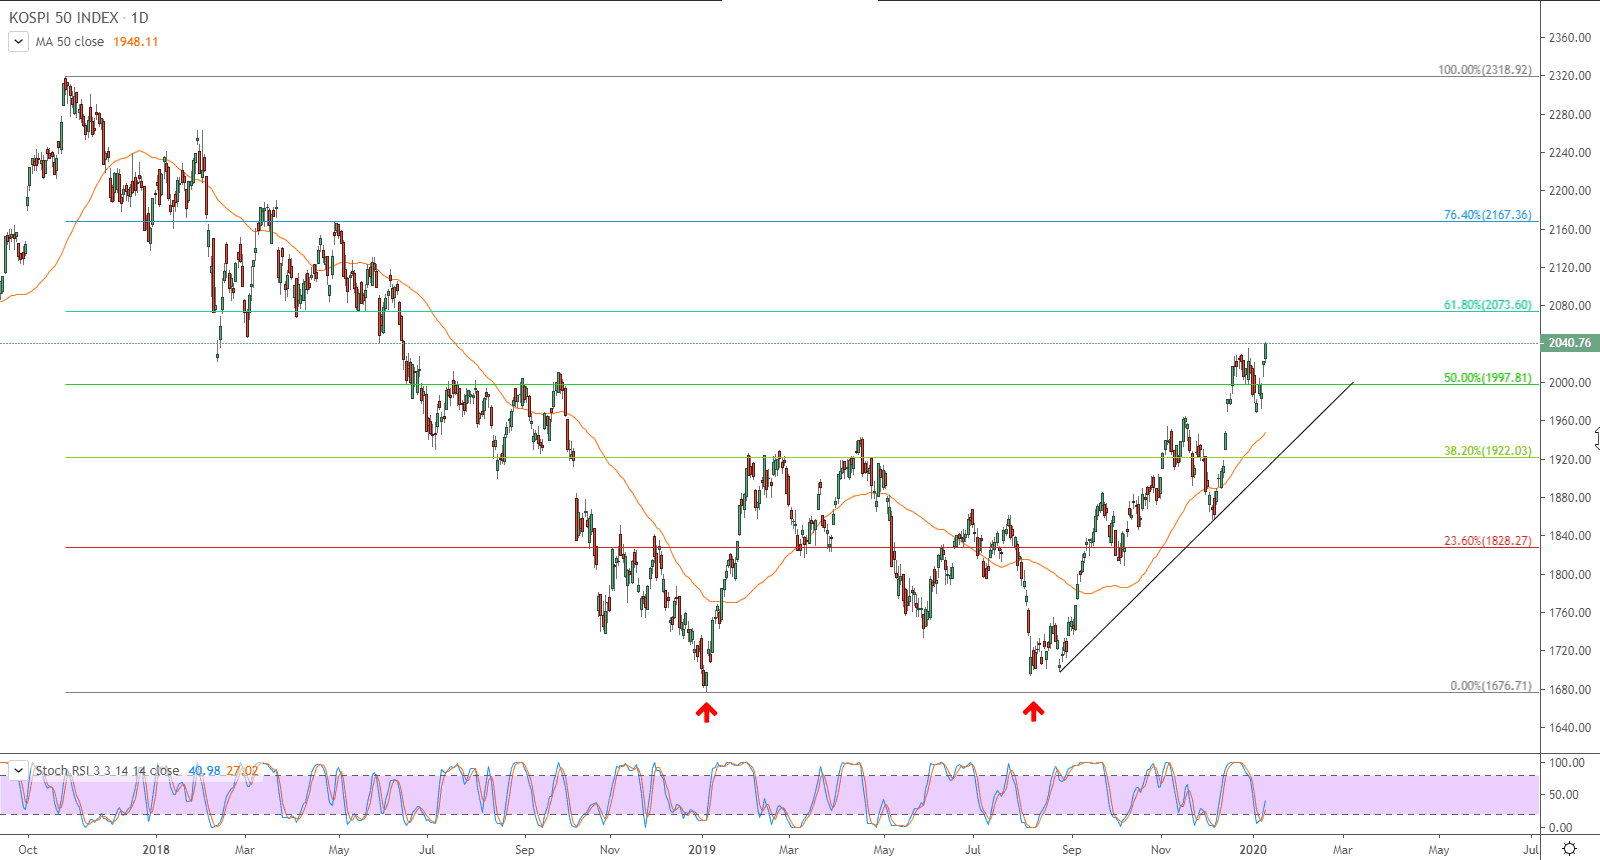Click the current price tag 2040.76
This screenshot has width=1600, height=860.
coord(1570,343)
